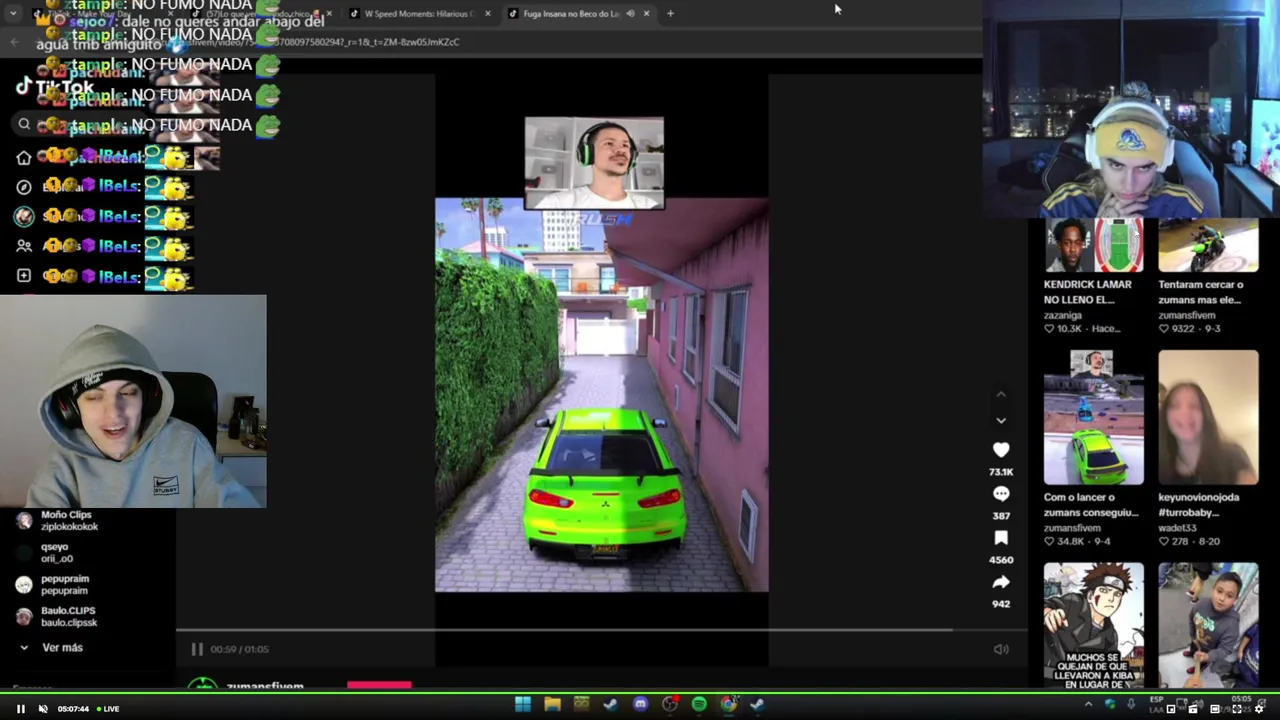Pause the TikTok video player
This screenshot has width=1280, height=720.
(197, 649)
